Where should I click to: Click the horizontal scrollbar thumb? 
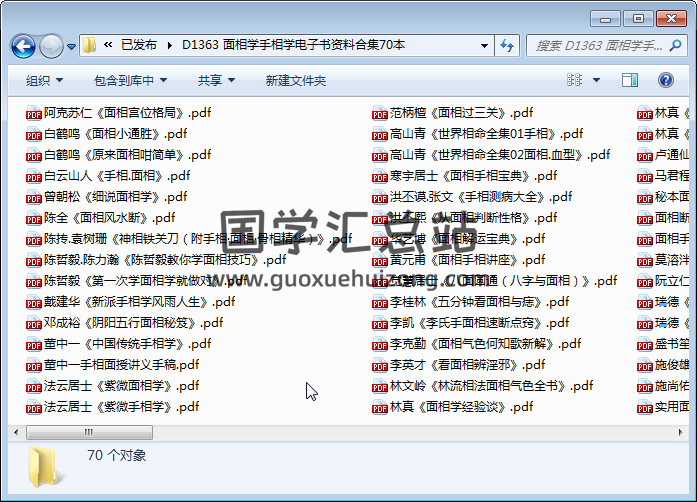[x=89, y=432]
